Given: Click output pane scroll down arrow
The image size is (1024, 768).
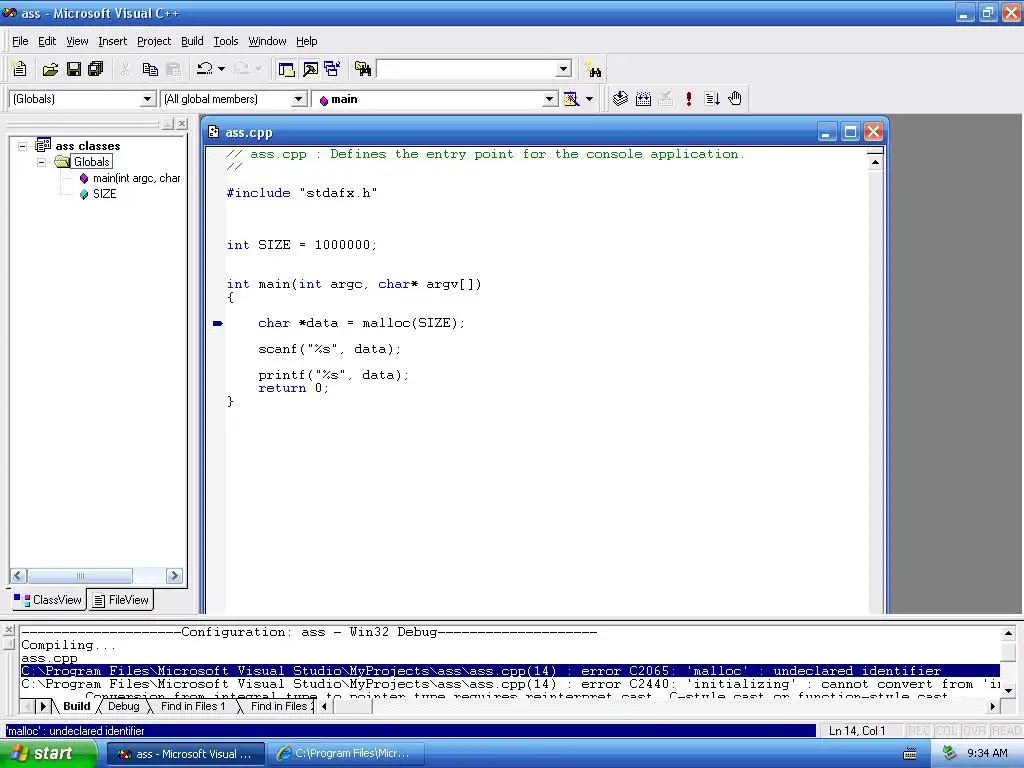Looking at the screenshot, I should click(x=1008, y=690).
